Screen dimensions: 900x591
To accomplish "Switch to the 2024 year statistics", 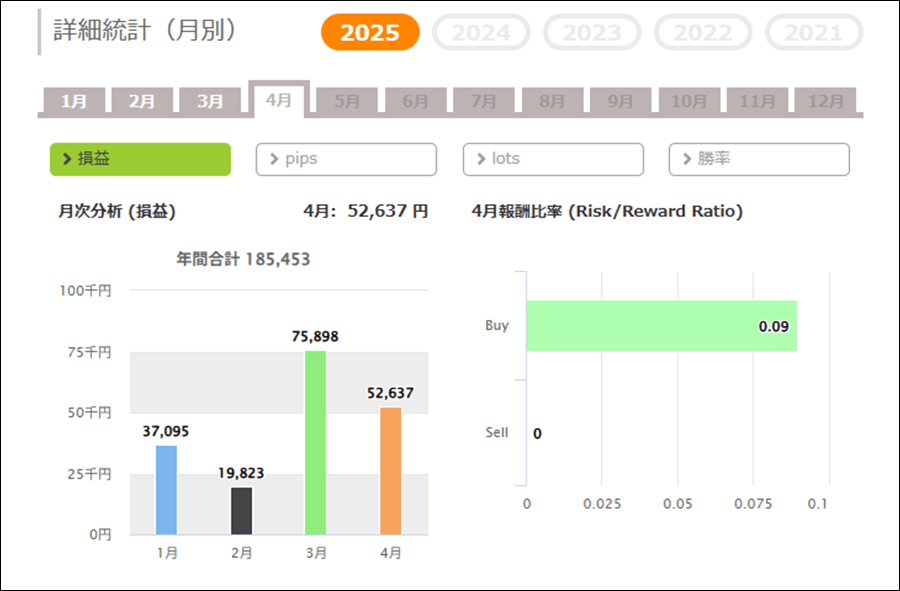I will (x=481, y=32).
